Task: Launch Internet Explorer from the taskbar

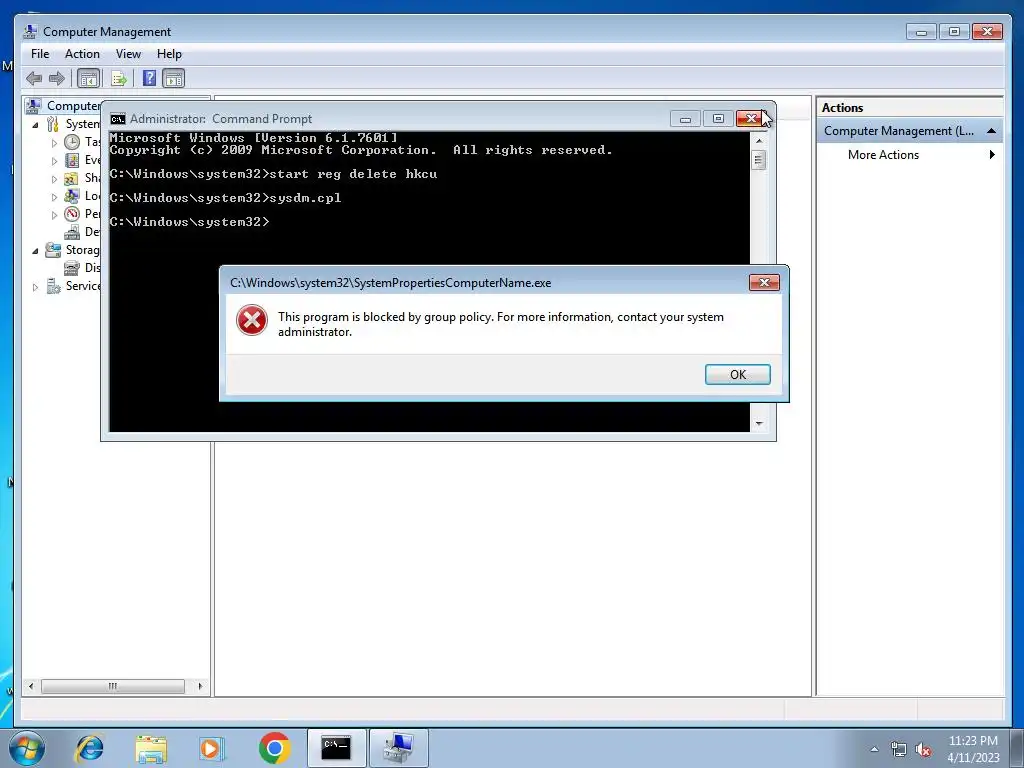Action: (89, 748)
